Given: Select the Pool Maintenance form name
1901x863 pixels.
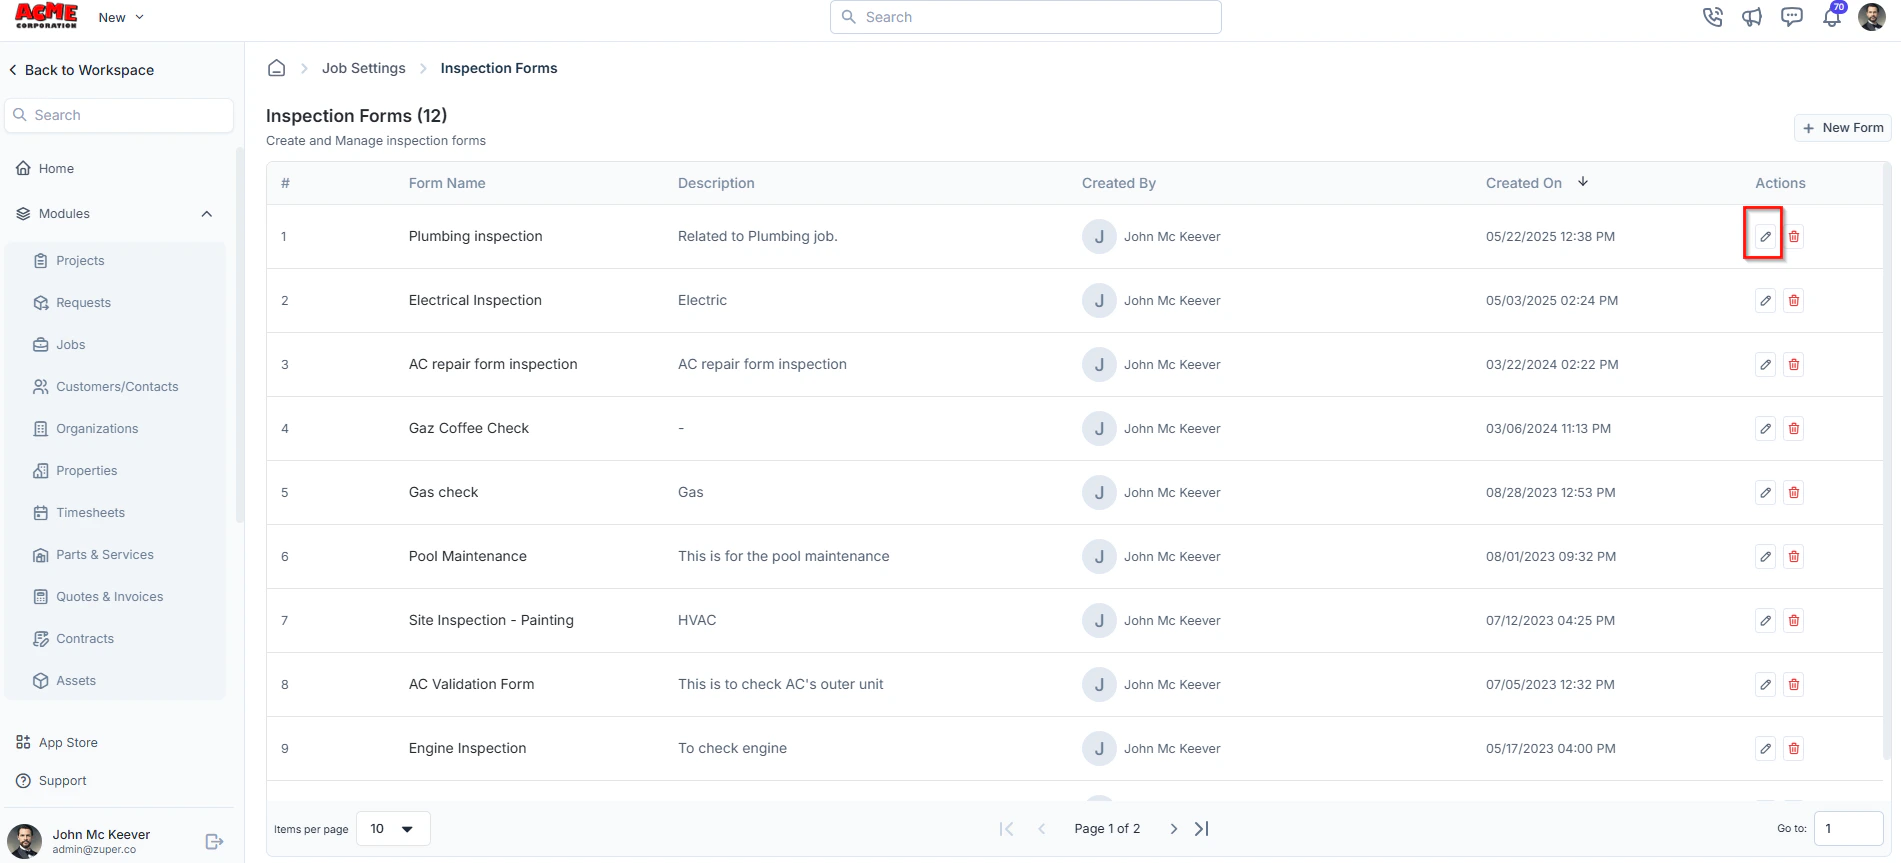Looking at the screenshot, I should 468,557.
